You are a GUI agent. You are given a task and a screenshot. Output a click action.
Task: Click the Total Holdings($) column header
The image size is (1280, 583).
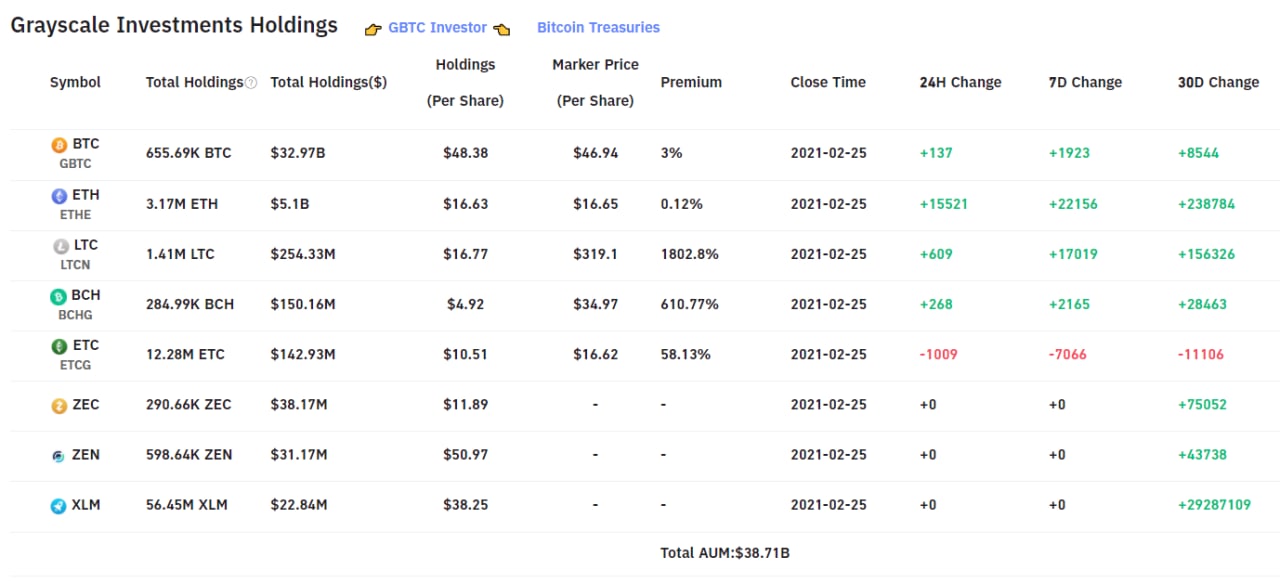tap(328, 82)
